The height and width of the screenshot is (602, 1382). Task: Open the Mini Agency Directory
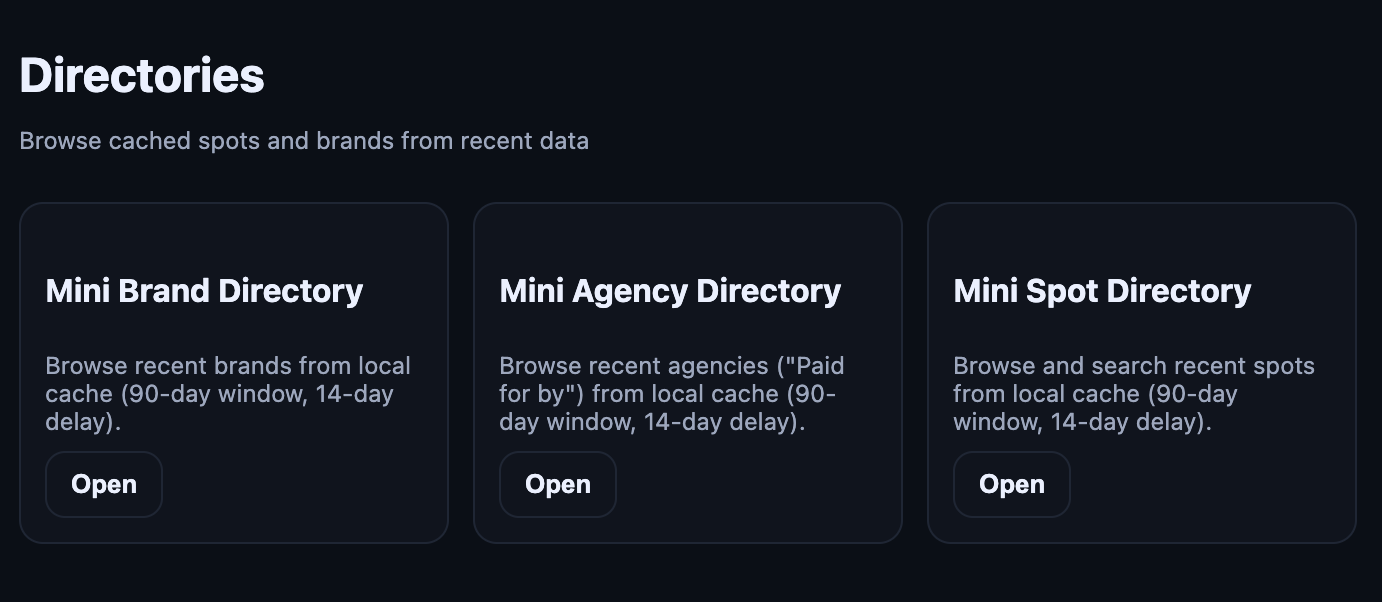tap(558, 485)
